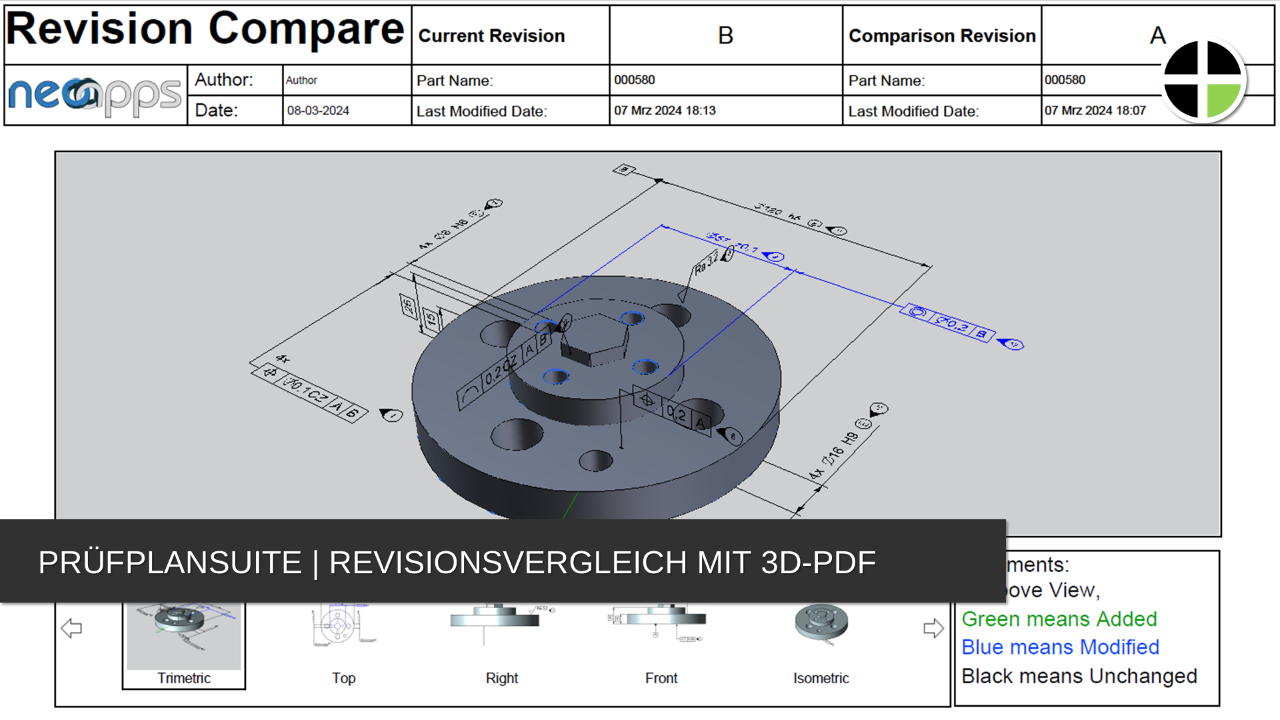
Task: Click the Current Revision label
Action: click(491, 36)
